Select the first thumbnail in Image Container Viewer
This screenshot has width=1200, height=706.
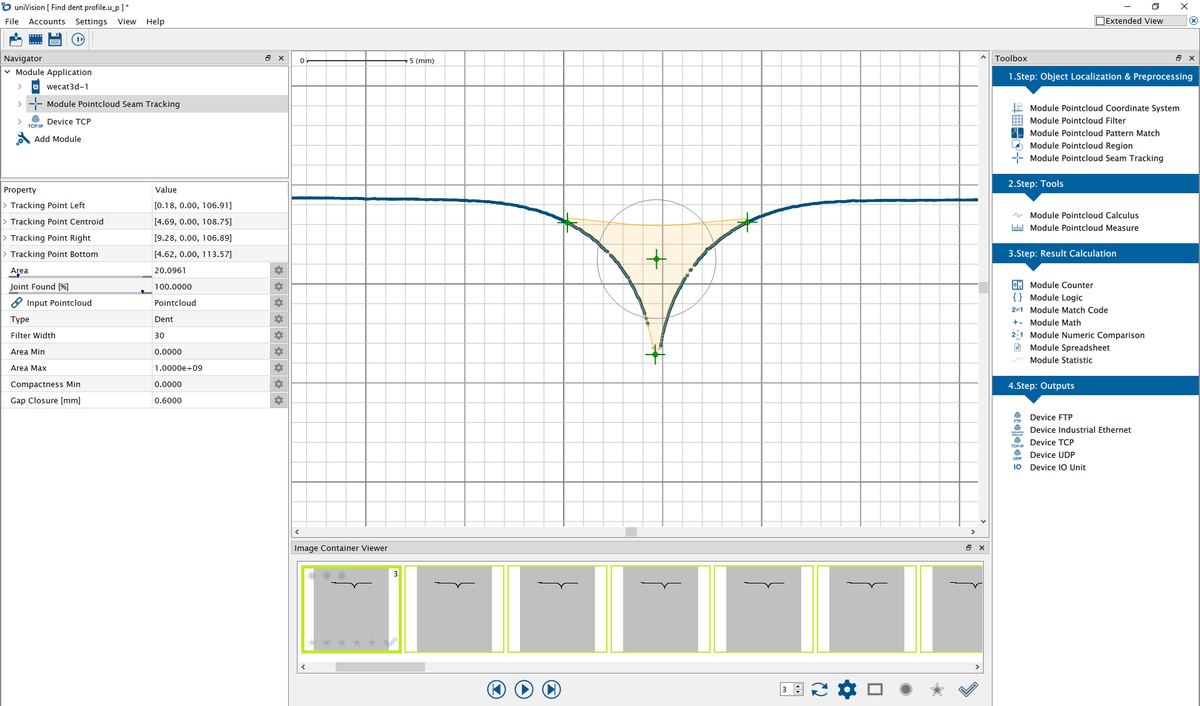pyautogui.click(x=351, y=607)
